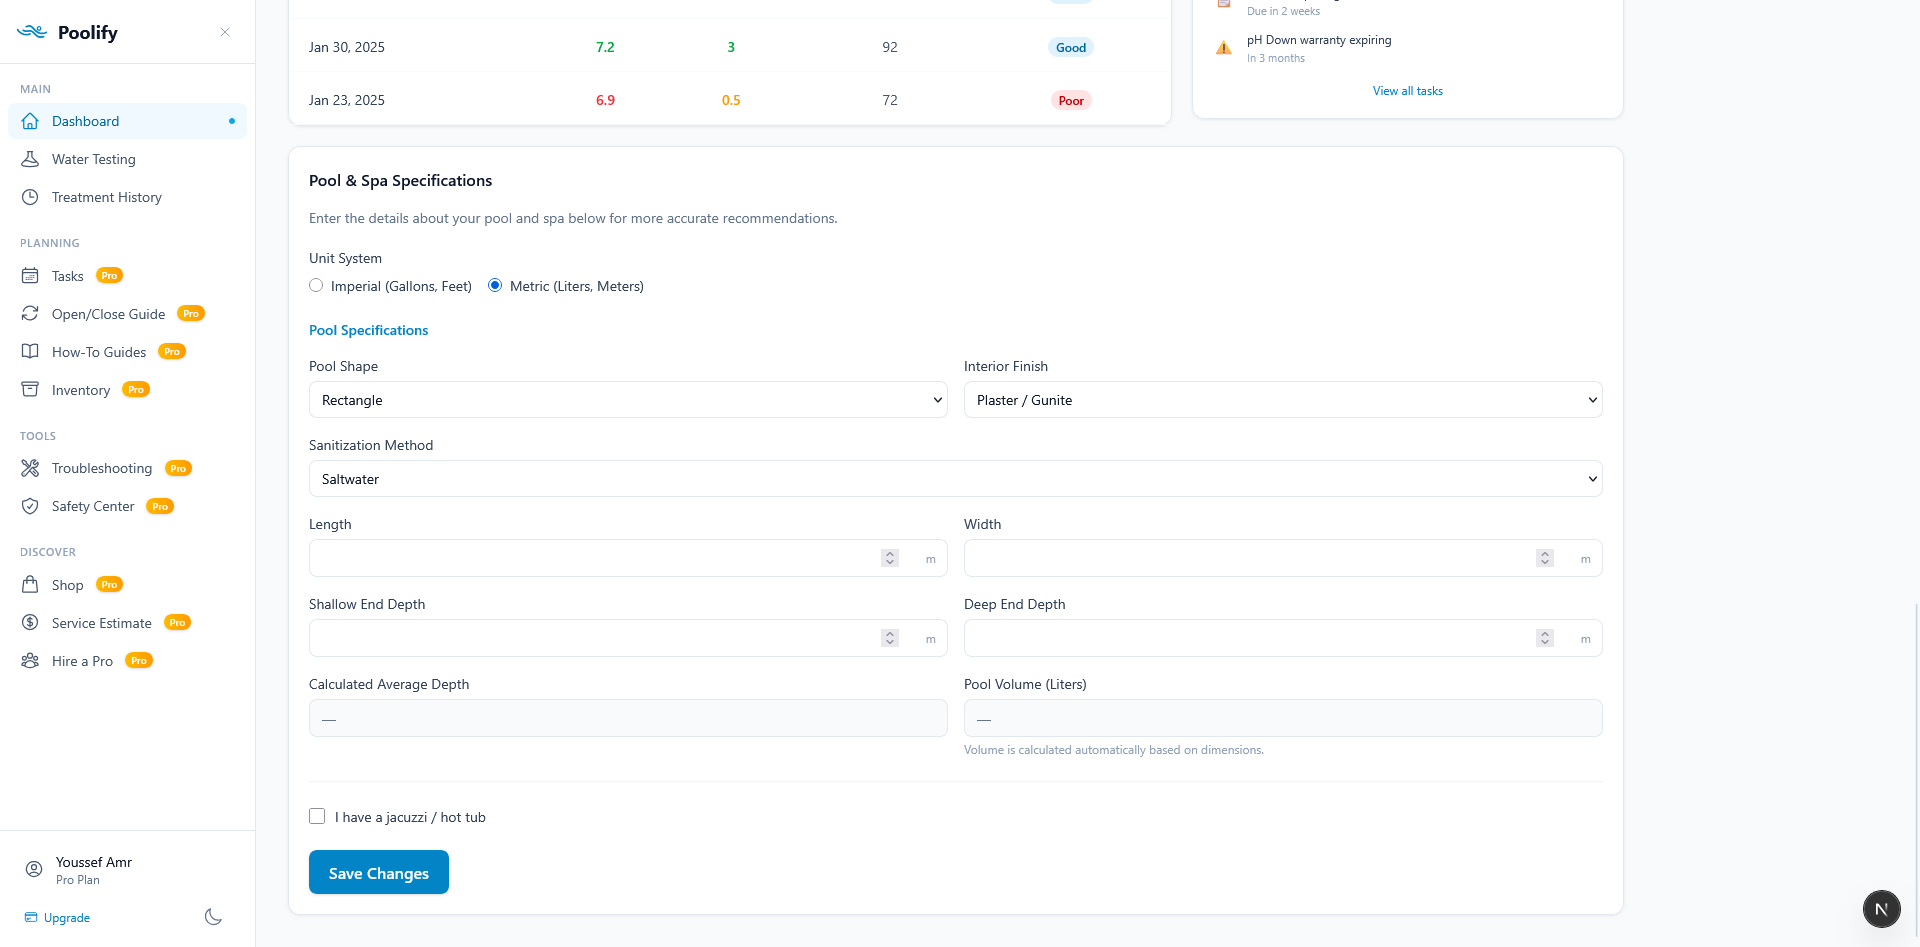Click the Width field stepper arrows

[1545, 558]
